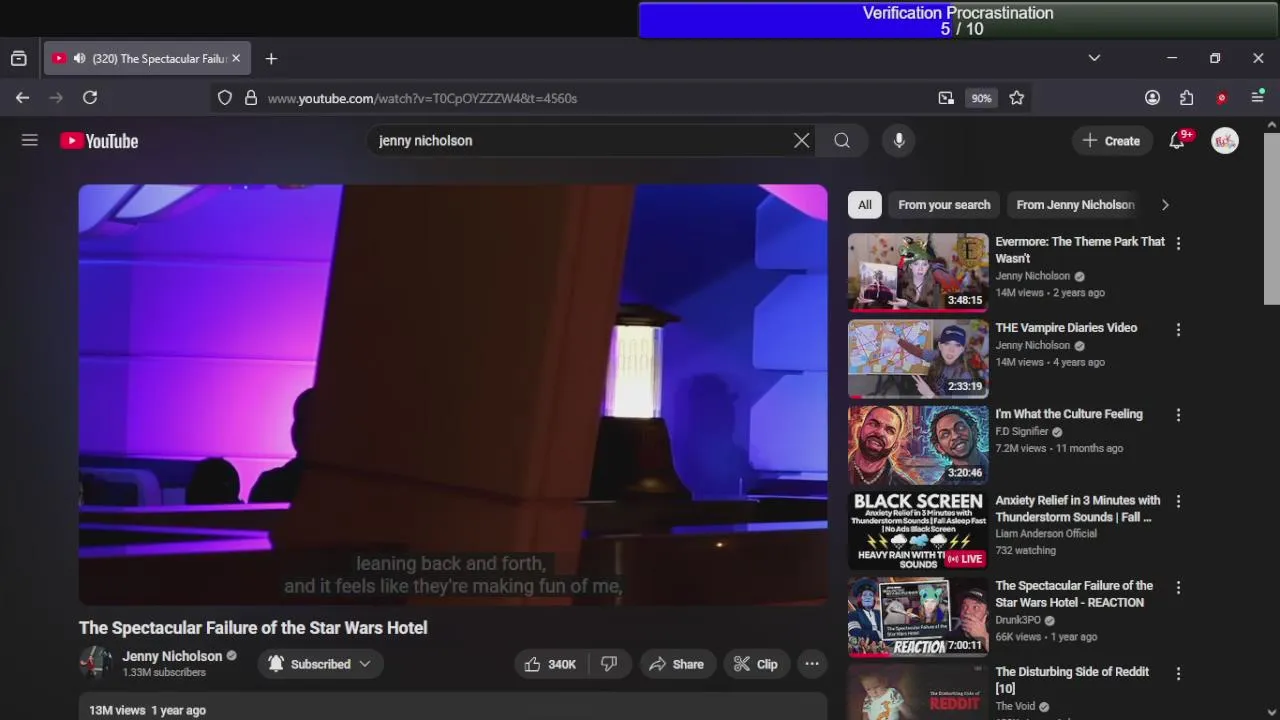Open options for THE Vampire Diaries Video
The width and height of the screenshot is (1280, 720).
coord(1178,329)
